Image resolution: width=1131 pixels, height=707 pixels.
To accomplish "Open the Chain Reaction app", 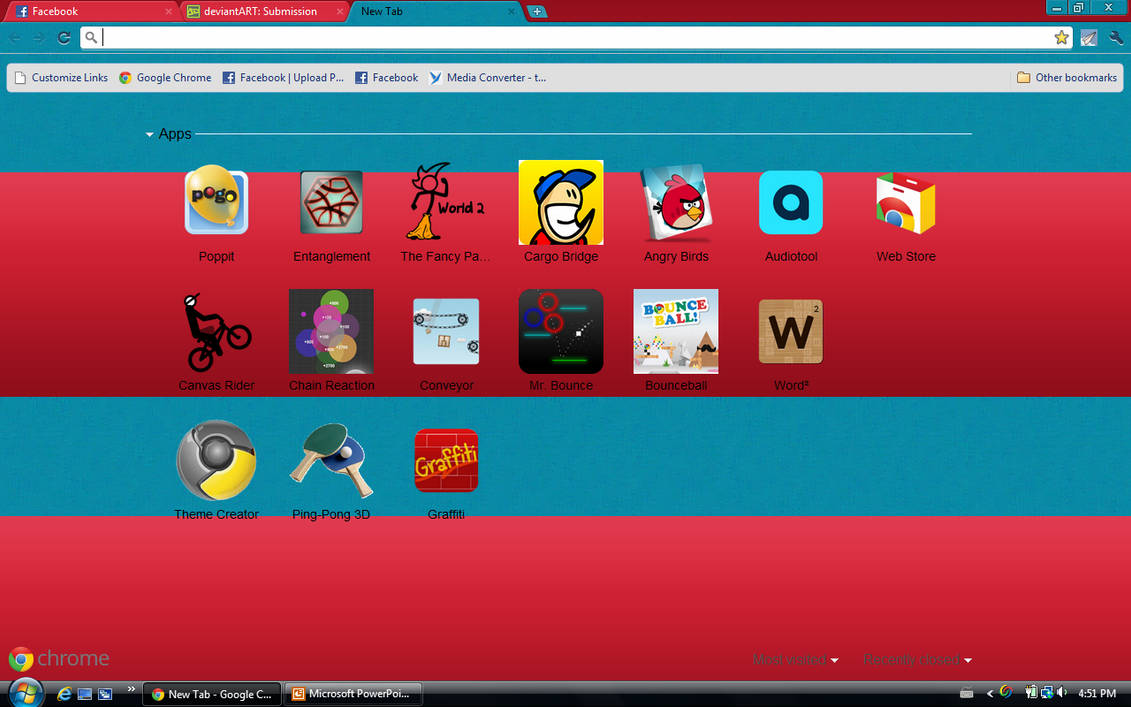I will 331,332.
